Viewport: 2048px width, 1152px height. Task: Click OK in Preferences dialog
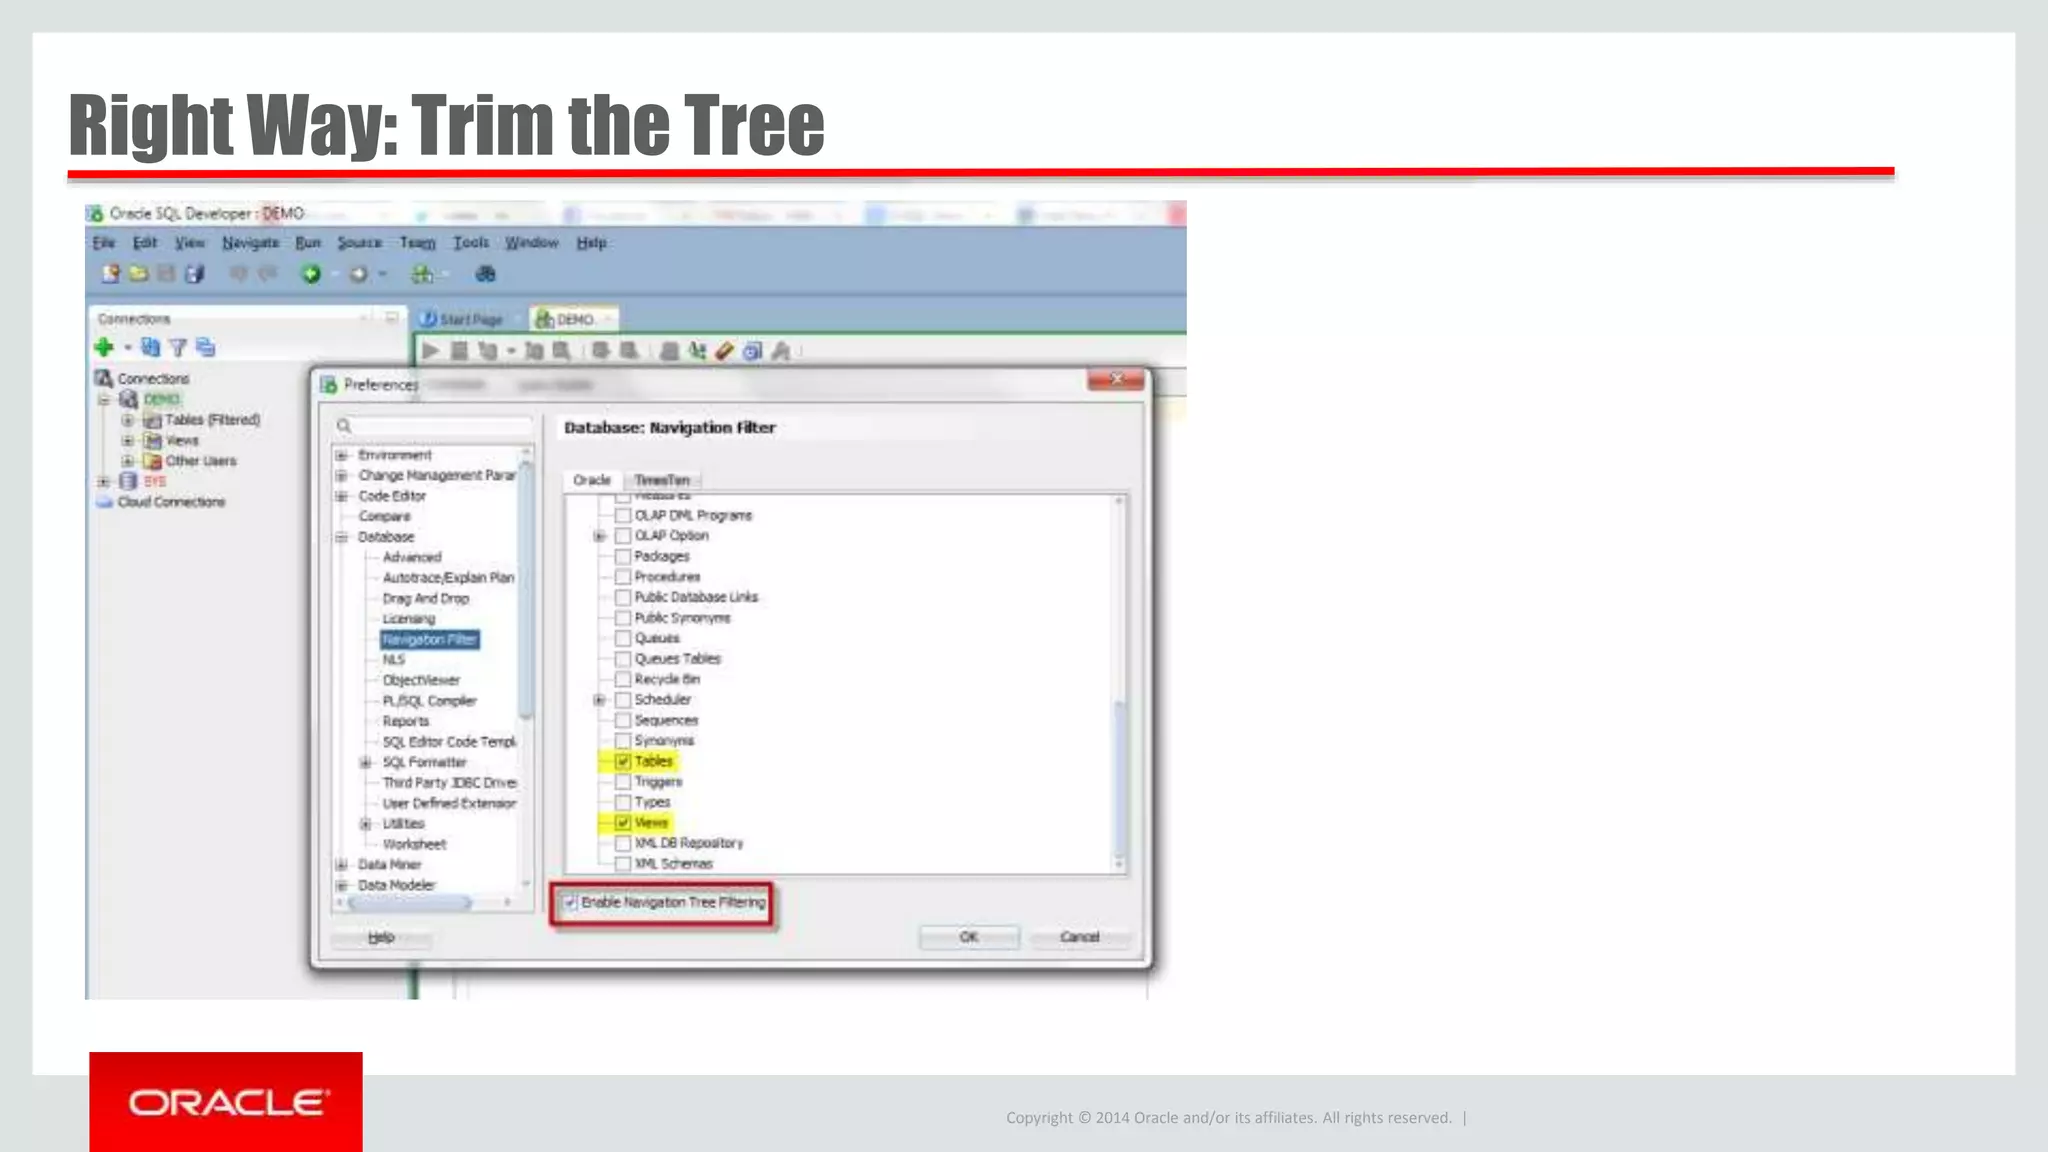pos(969,937)
